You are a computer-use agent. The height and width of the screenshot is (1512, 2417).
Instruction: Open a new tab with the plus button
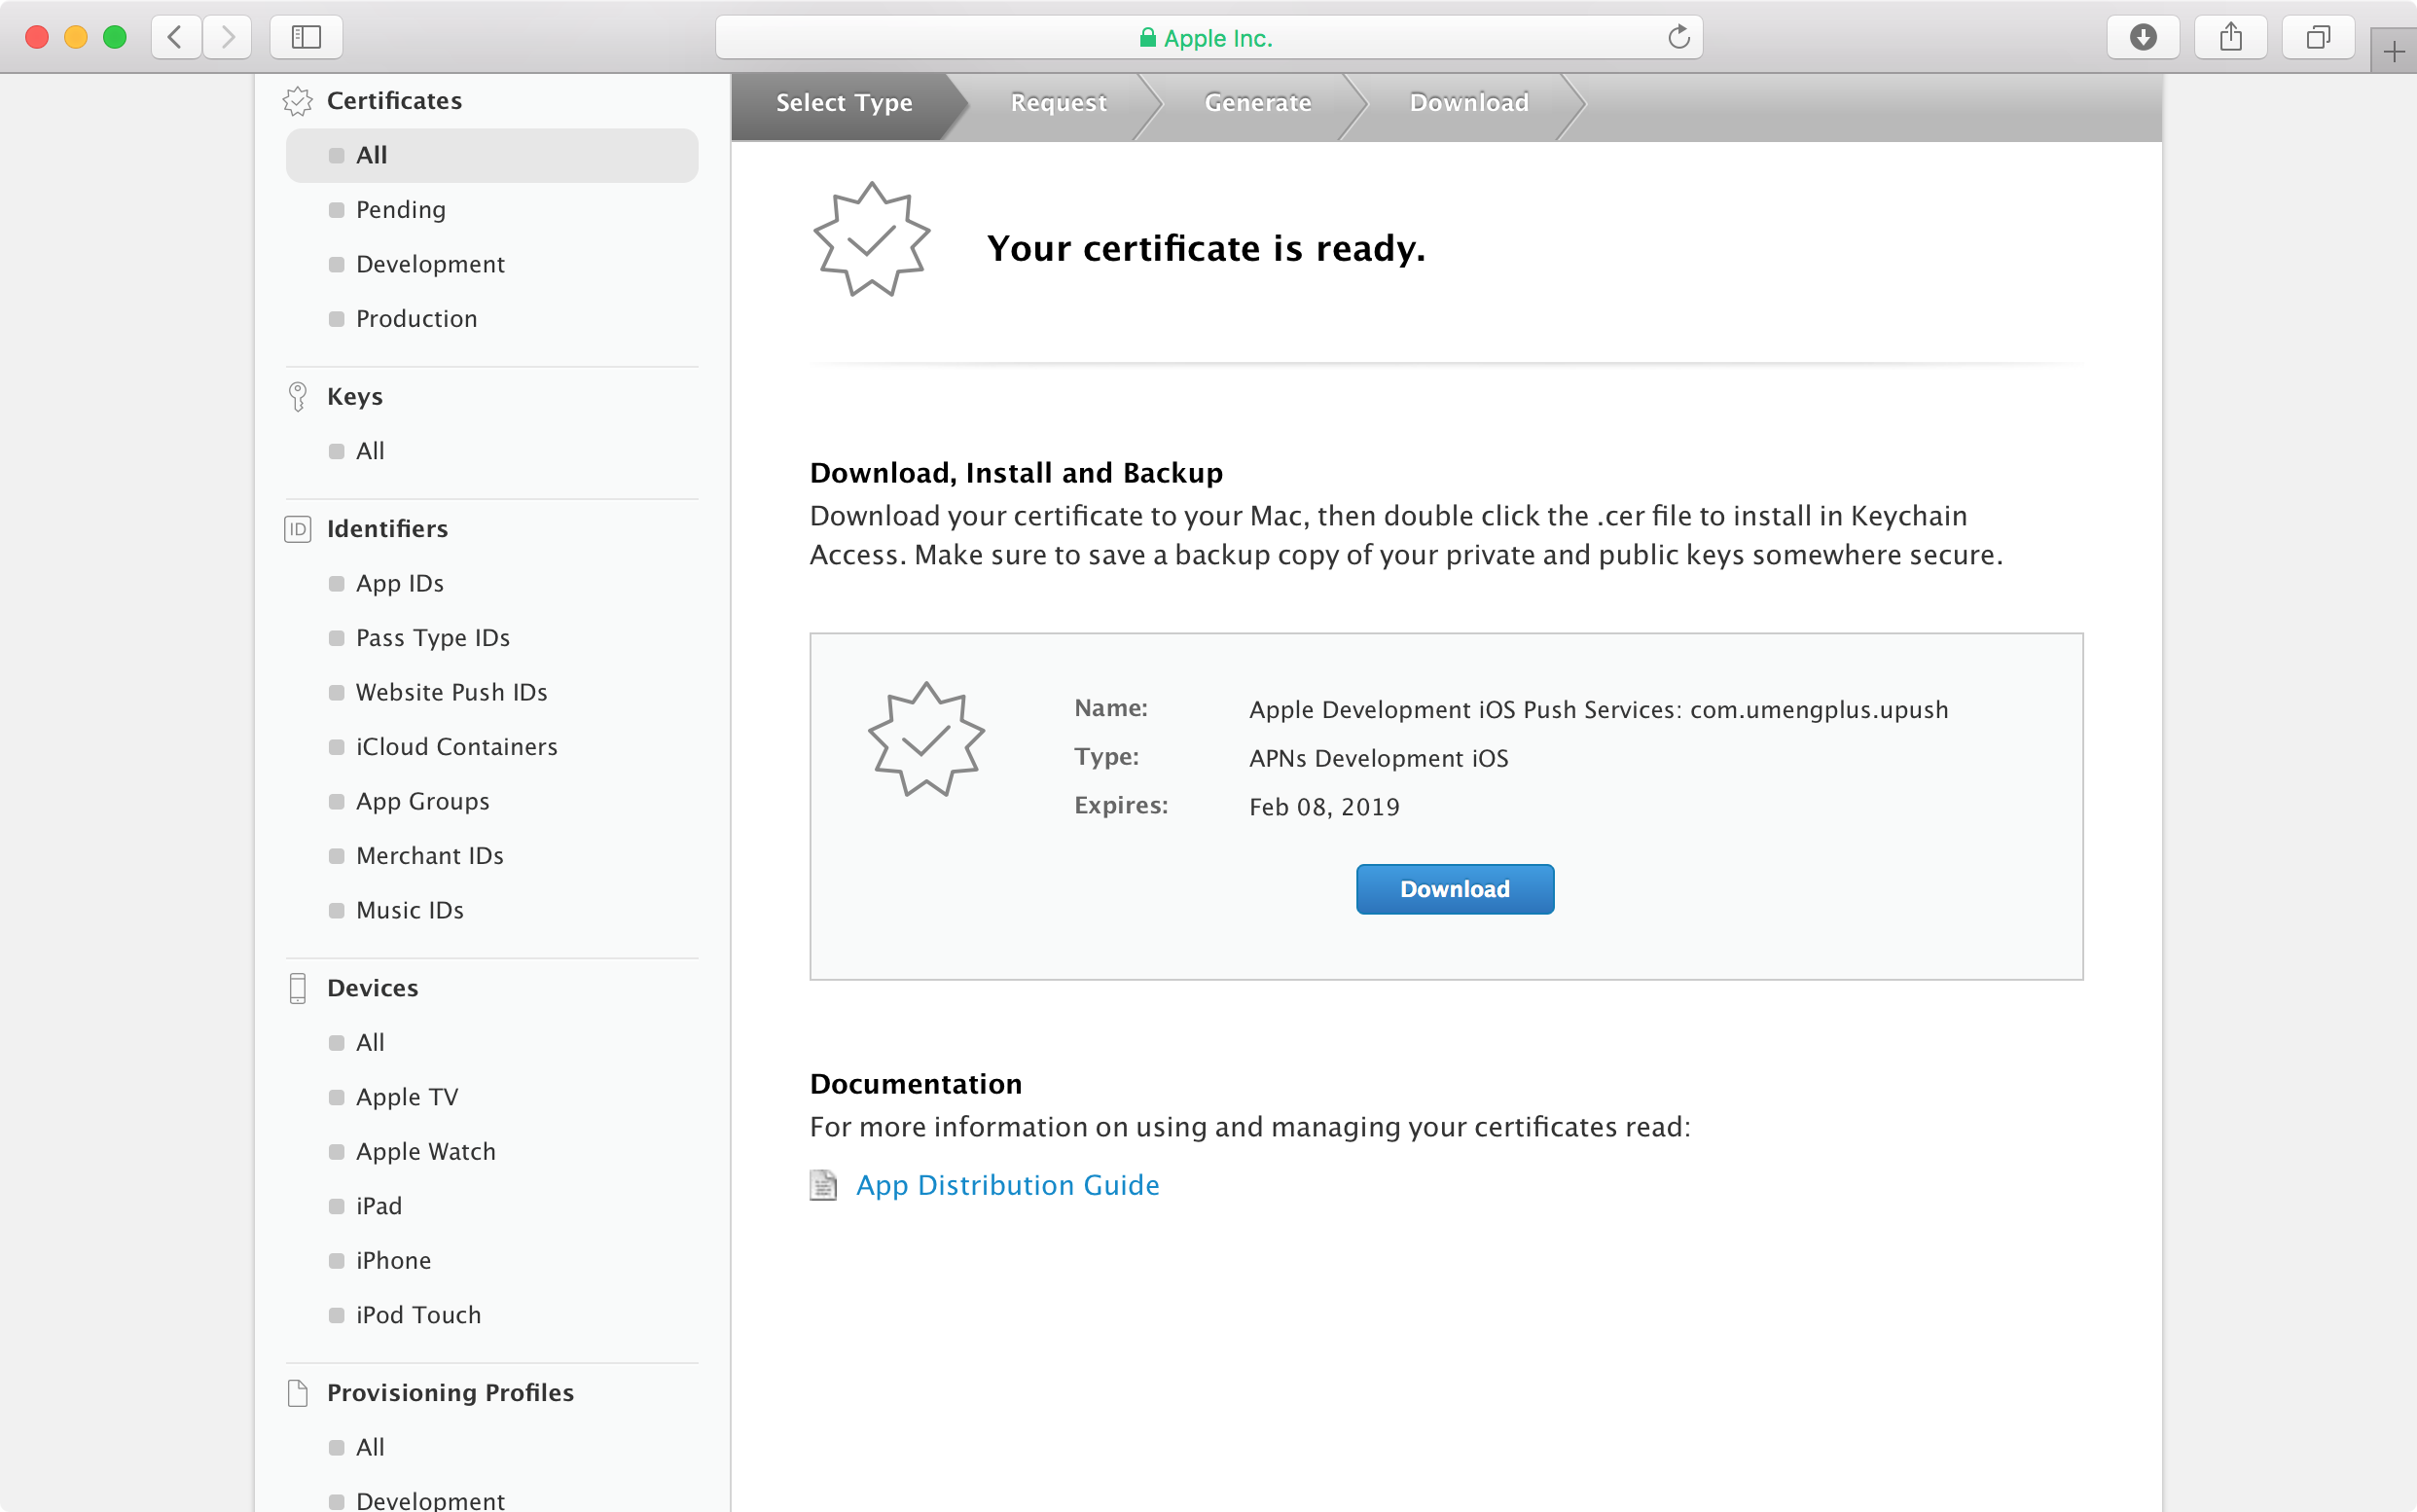click(2394, 52)
